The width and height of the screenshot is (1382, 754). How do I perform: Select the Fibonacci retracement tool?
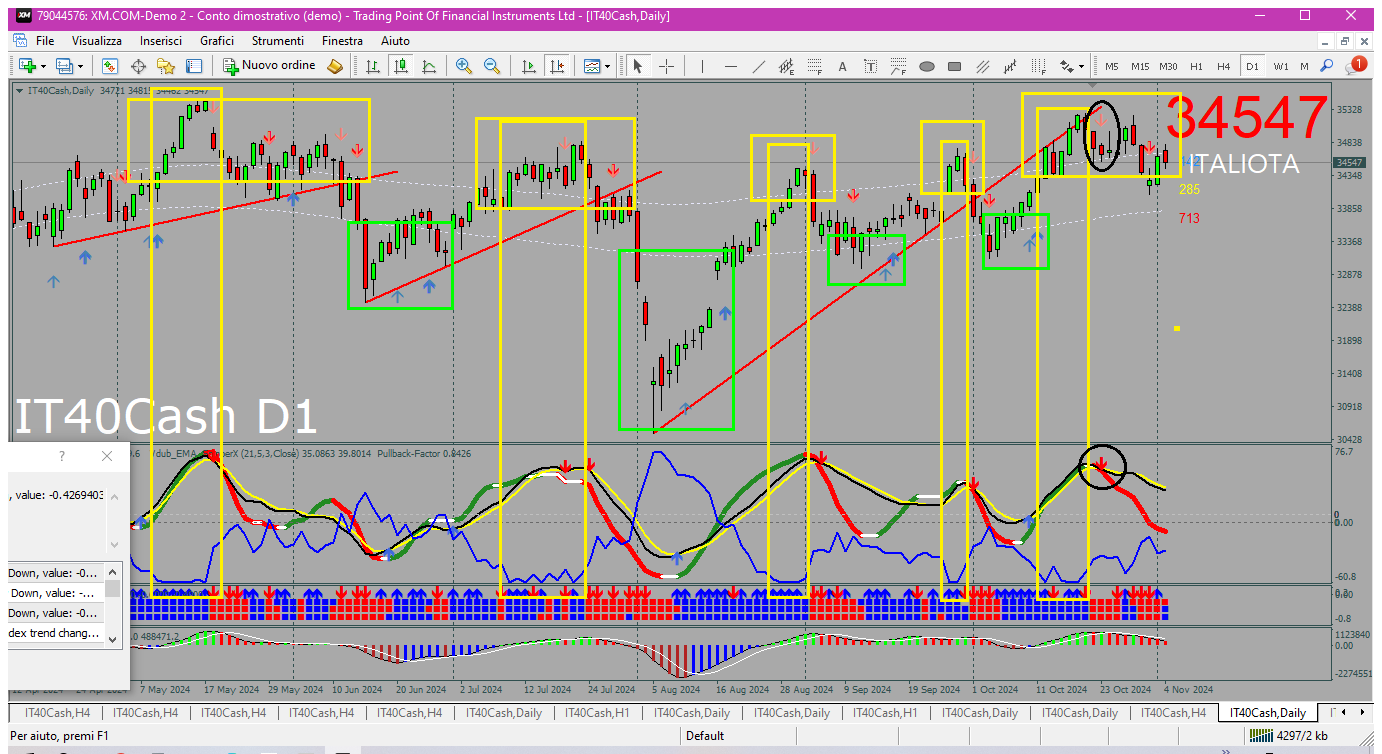pos(815,66)
